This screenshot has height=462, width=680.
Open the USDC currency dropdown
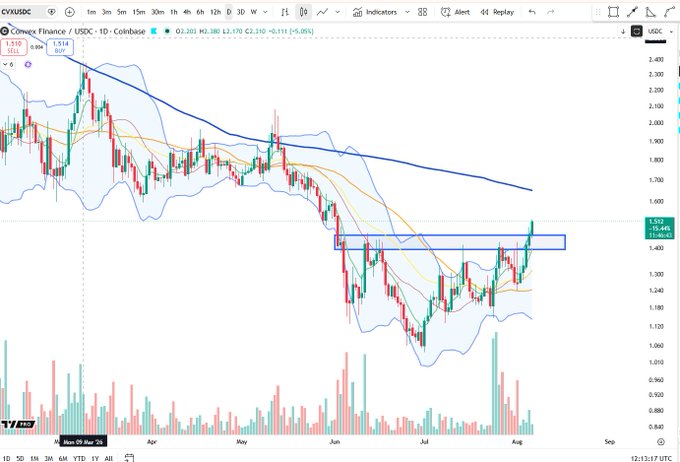click(660, 31)
